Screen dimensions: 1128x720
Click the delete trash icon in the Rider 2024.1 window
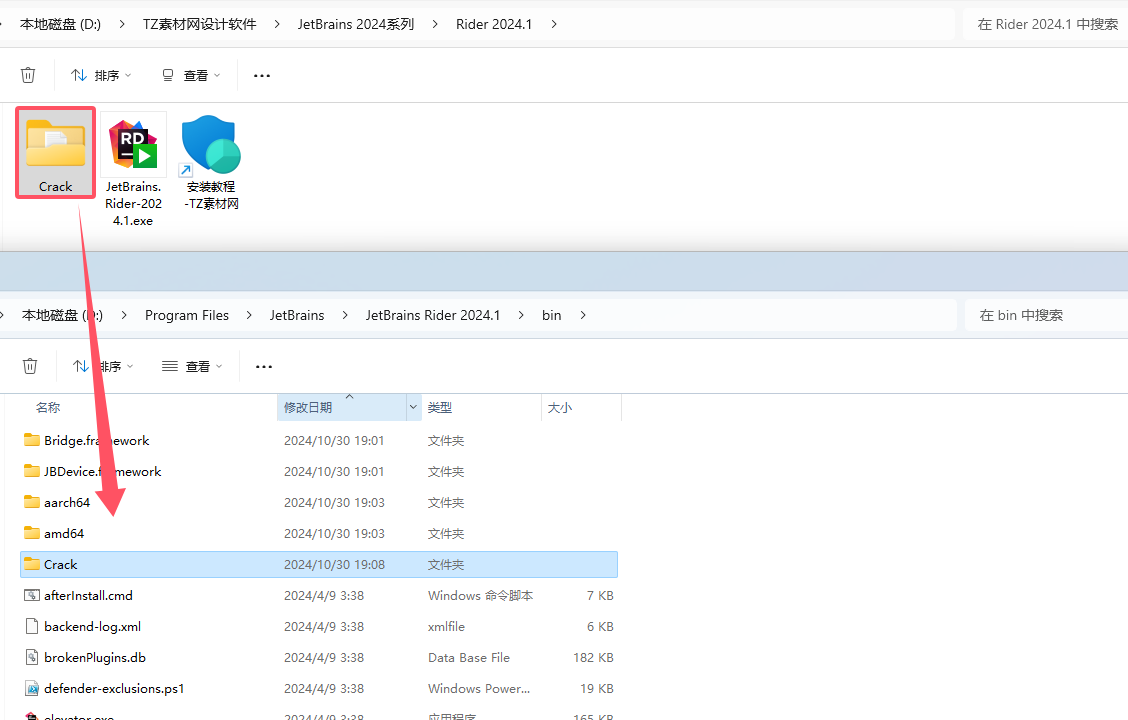tap(28, 75)
